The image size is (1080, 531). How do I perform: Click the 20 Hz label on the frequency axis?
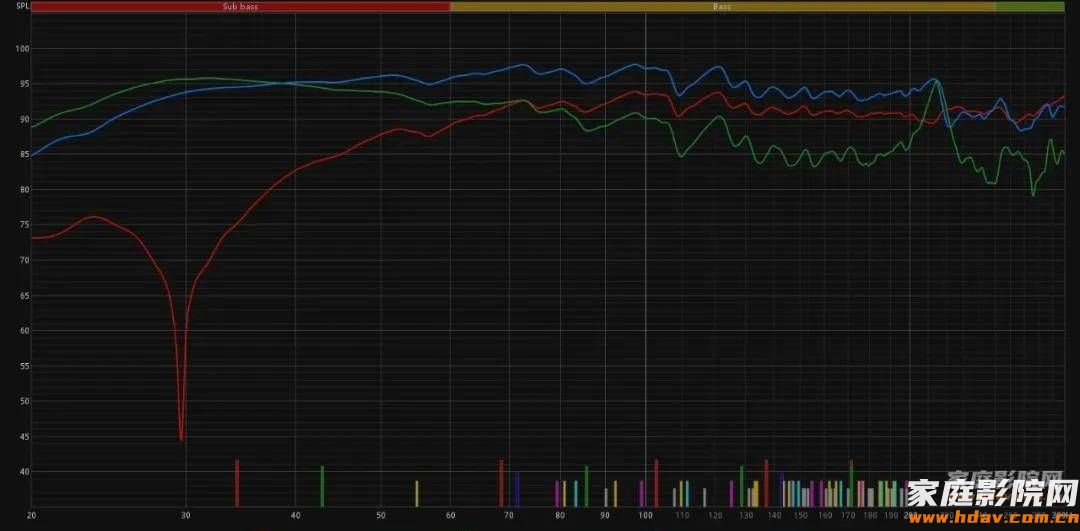[x=32, y=516]
